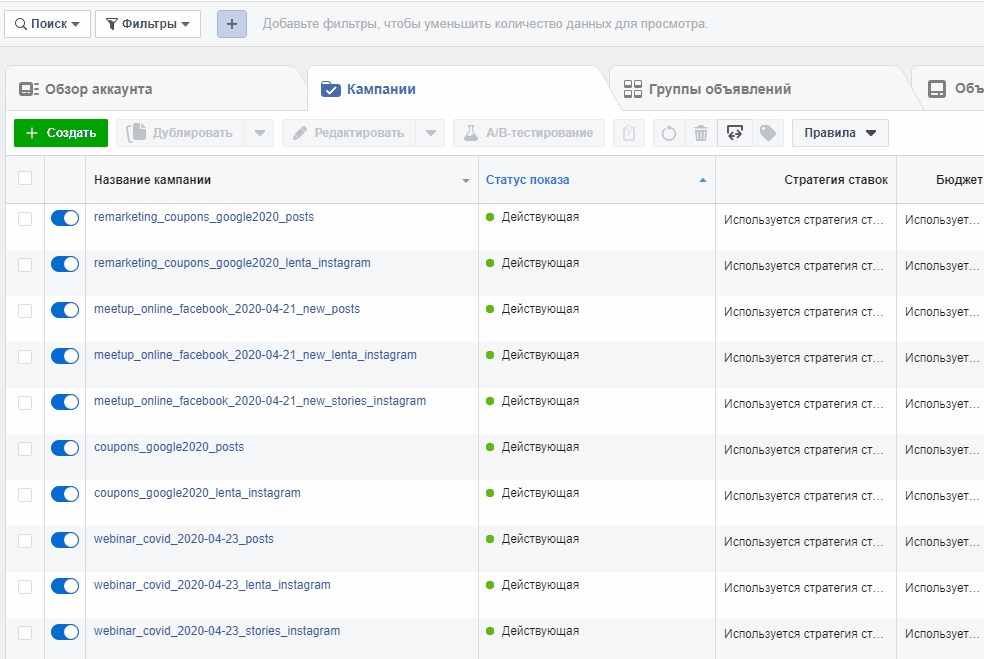This screenshot has height=659, width=984.
Task: Open the campaign search
Action: 46,23
